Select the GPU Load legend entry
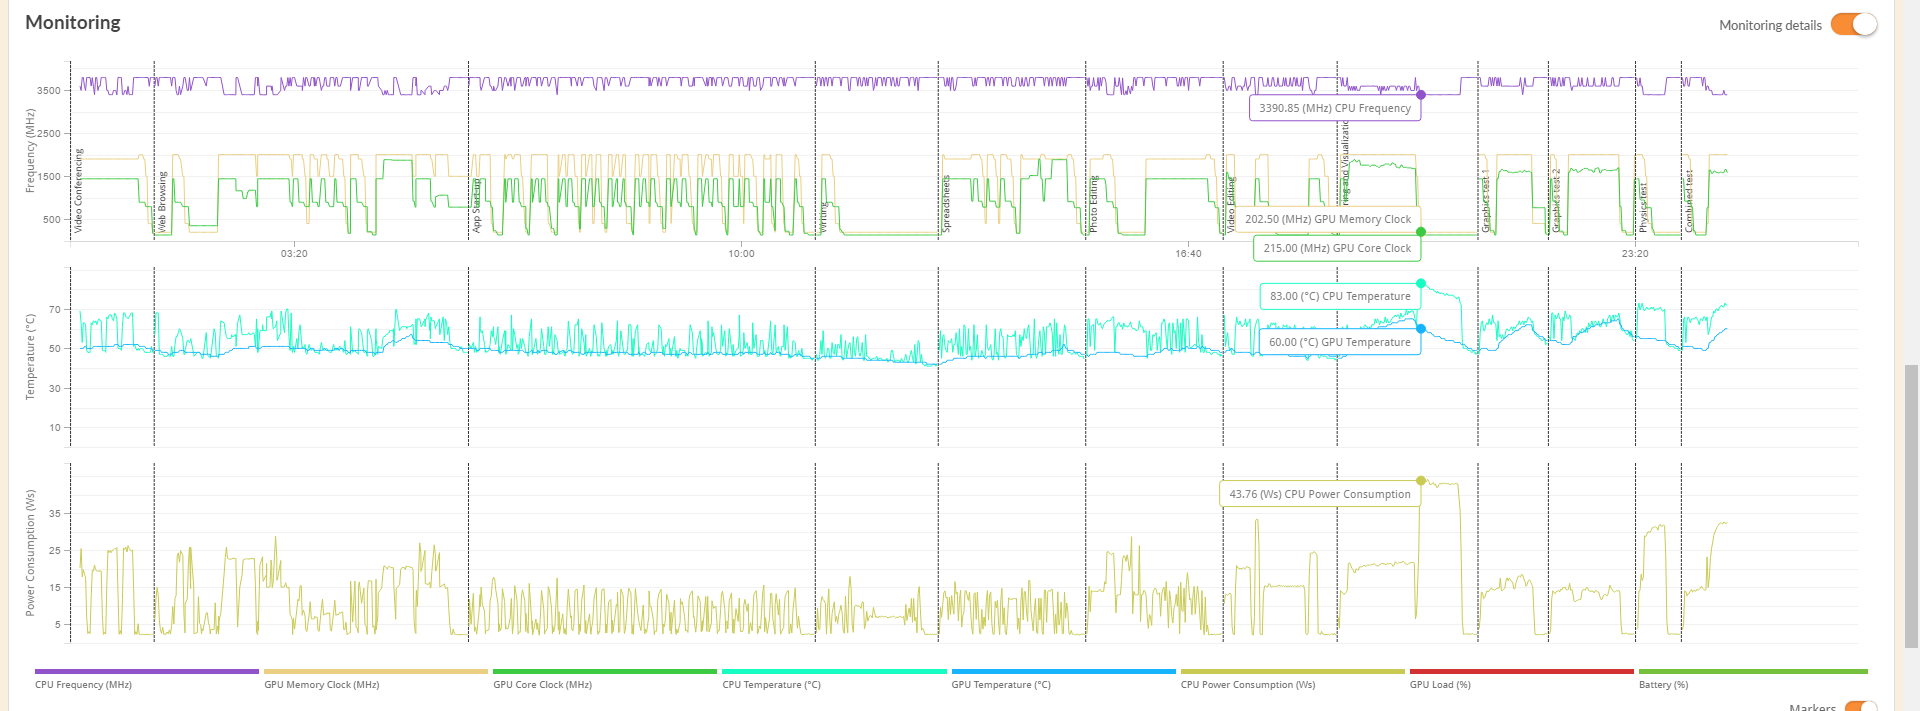The width and height of the screenshot is (1920, 711). coord(1440,685)
